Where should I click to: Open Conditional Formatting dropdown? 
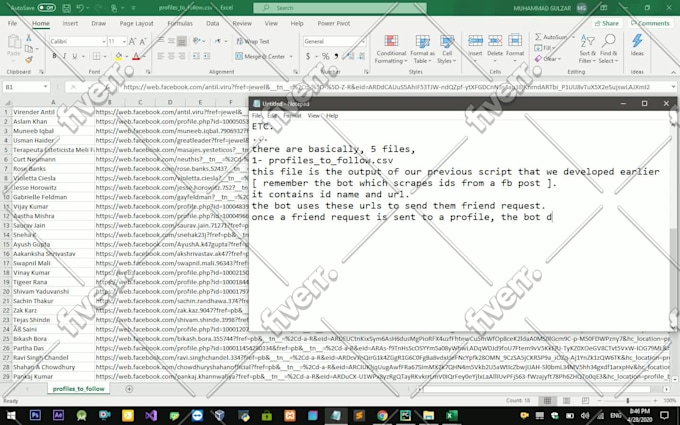pos(391,49)
